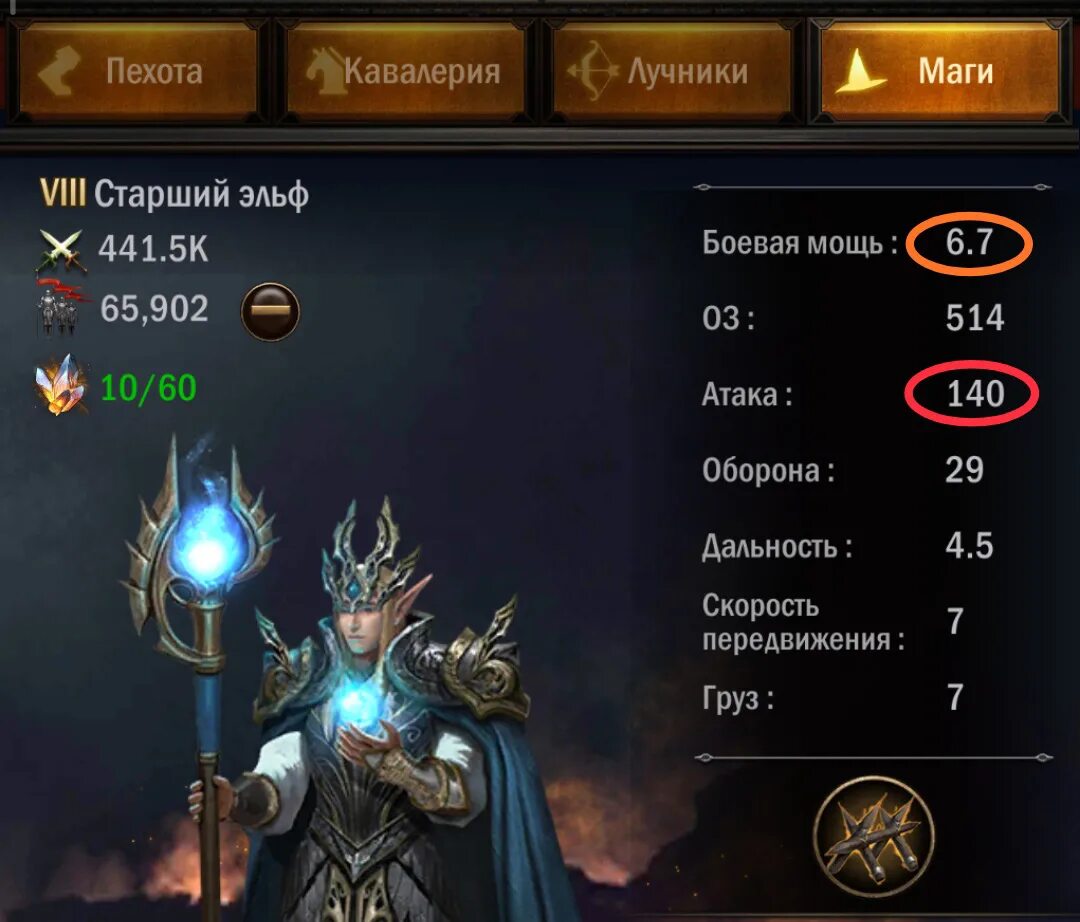This screenshot has height=922, width=1080.
Task: Click the round minus dismiss-troops button
Action: point(270,311)
